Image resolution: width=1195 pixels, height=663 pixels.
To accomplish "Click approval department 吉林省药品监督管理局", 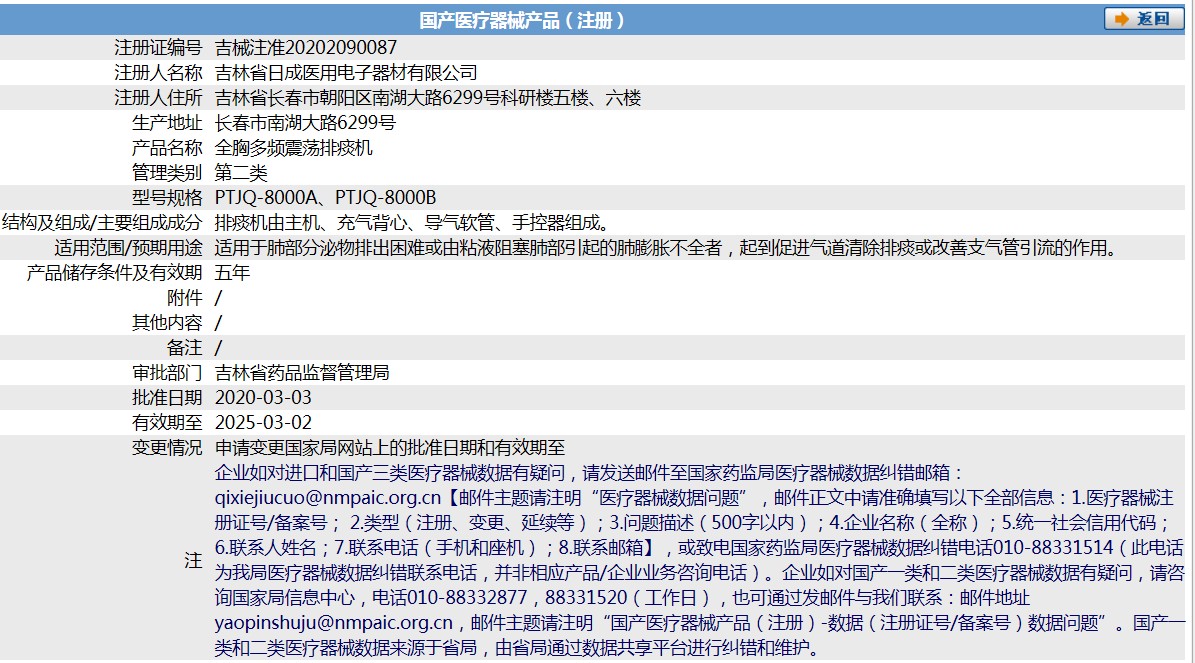I will pos(302,373).
